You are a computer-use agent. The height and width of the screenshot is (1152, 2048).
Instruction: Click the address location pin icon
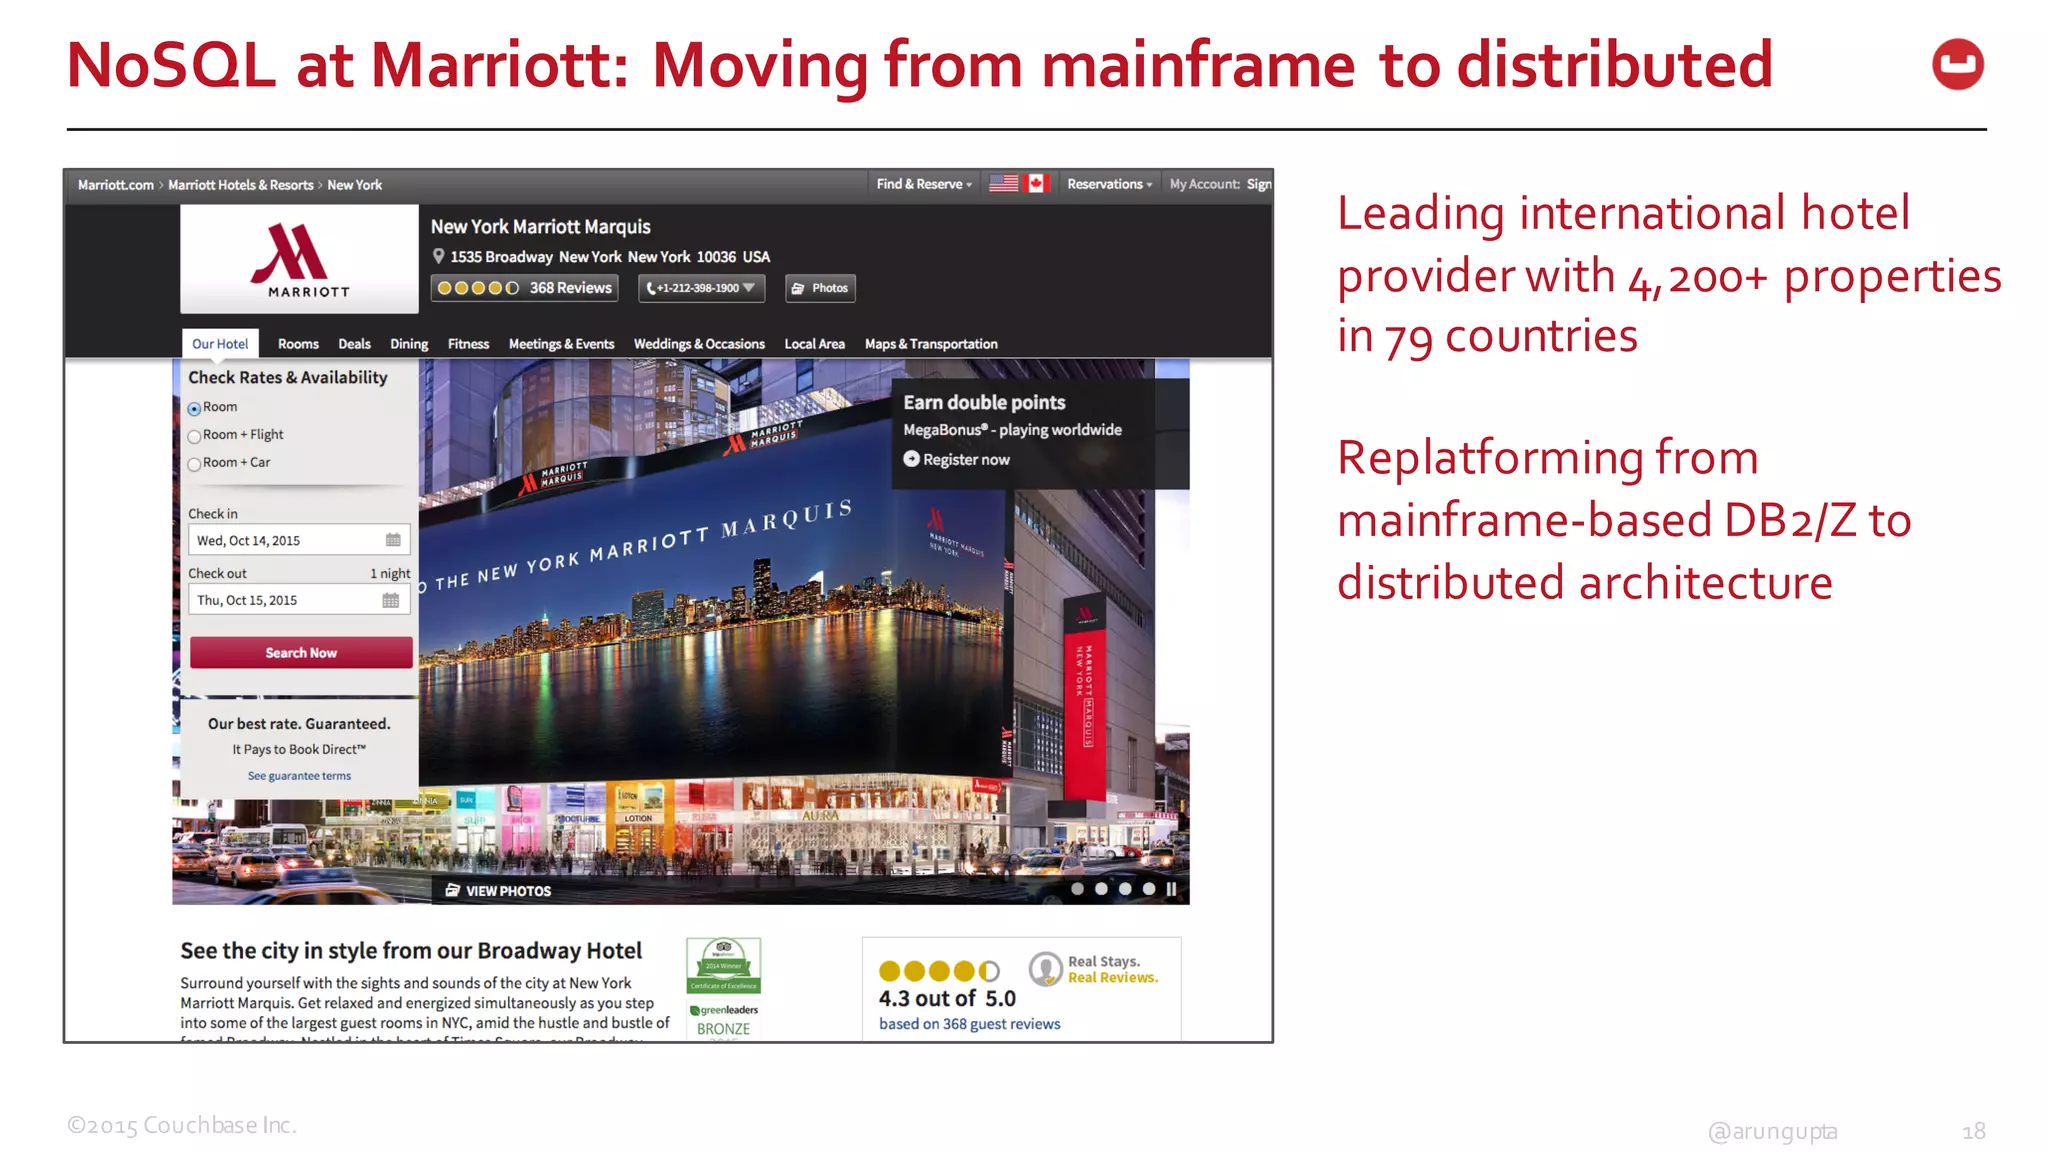(x=438, y=256)
